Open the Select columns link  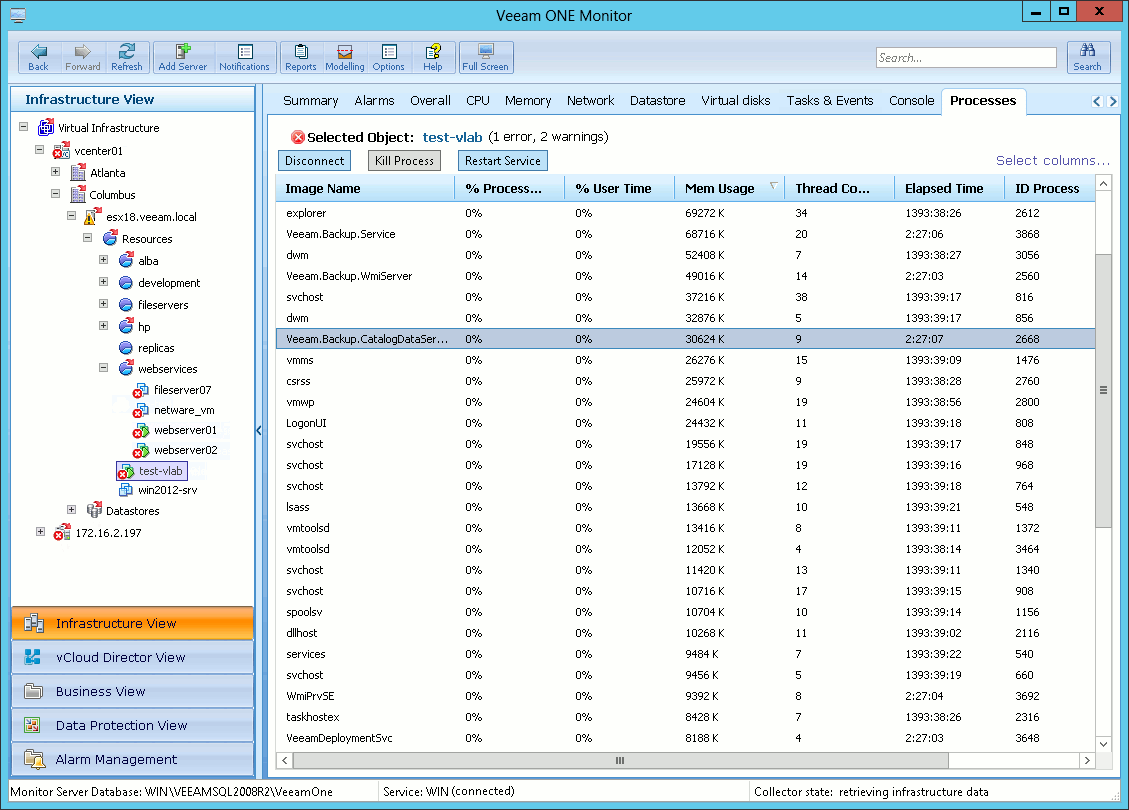(1053, 161)
